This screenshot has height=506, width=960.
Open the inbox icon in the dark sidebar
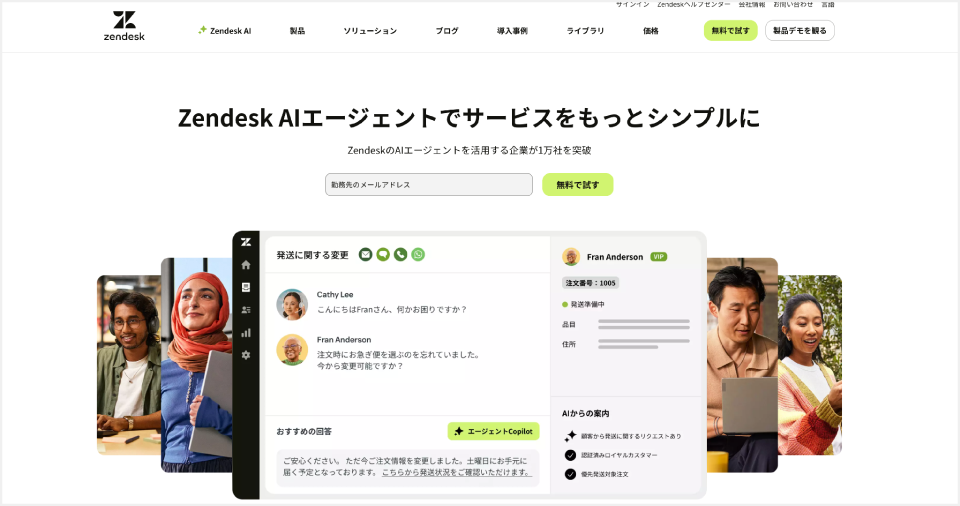pyautogui.click(x=246, y=287)
